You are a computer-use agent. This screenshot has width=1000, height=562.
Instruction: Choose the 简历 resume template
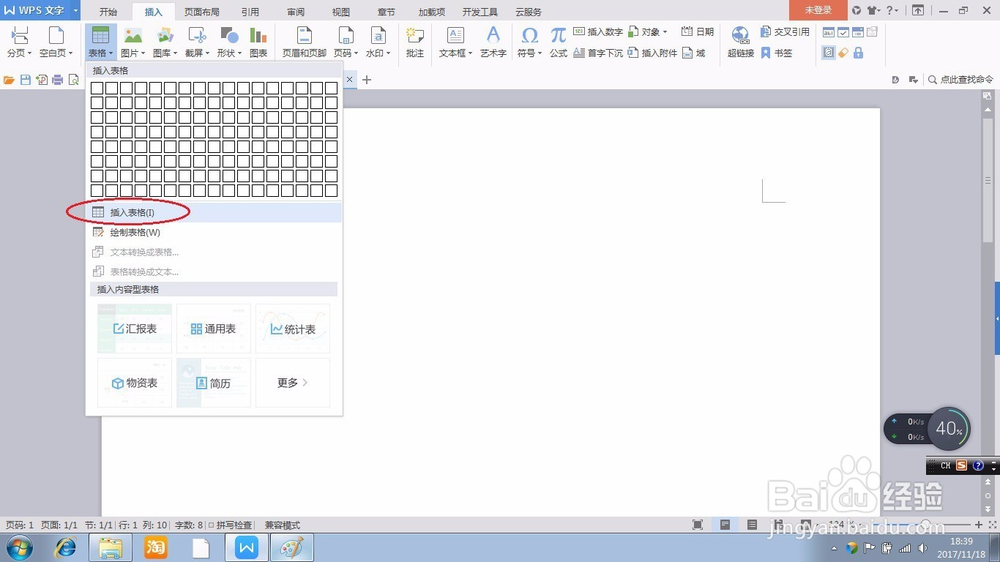[x=214, y=383]
